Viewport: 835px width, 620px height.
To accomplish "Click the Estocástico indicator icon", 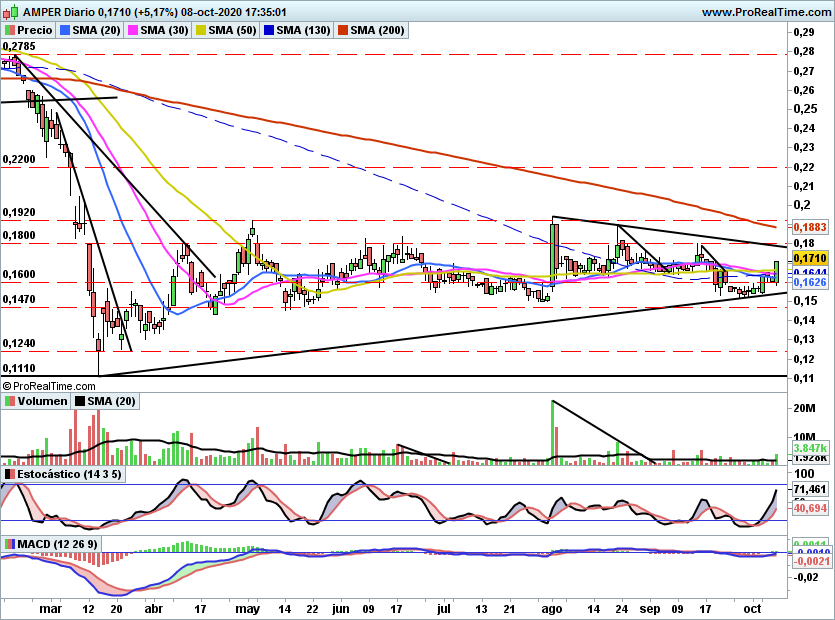I will pyautogui.click(x=10, y=474).
